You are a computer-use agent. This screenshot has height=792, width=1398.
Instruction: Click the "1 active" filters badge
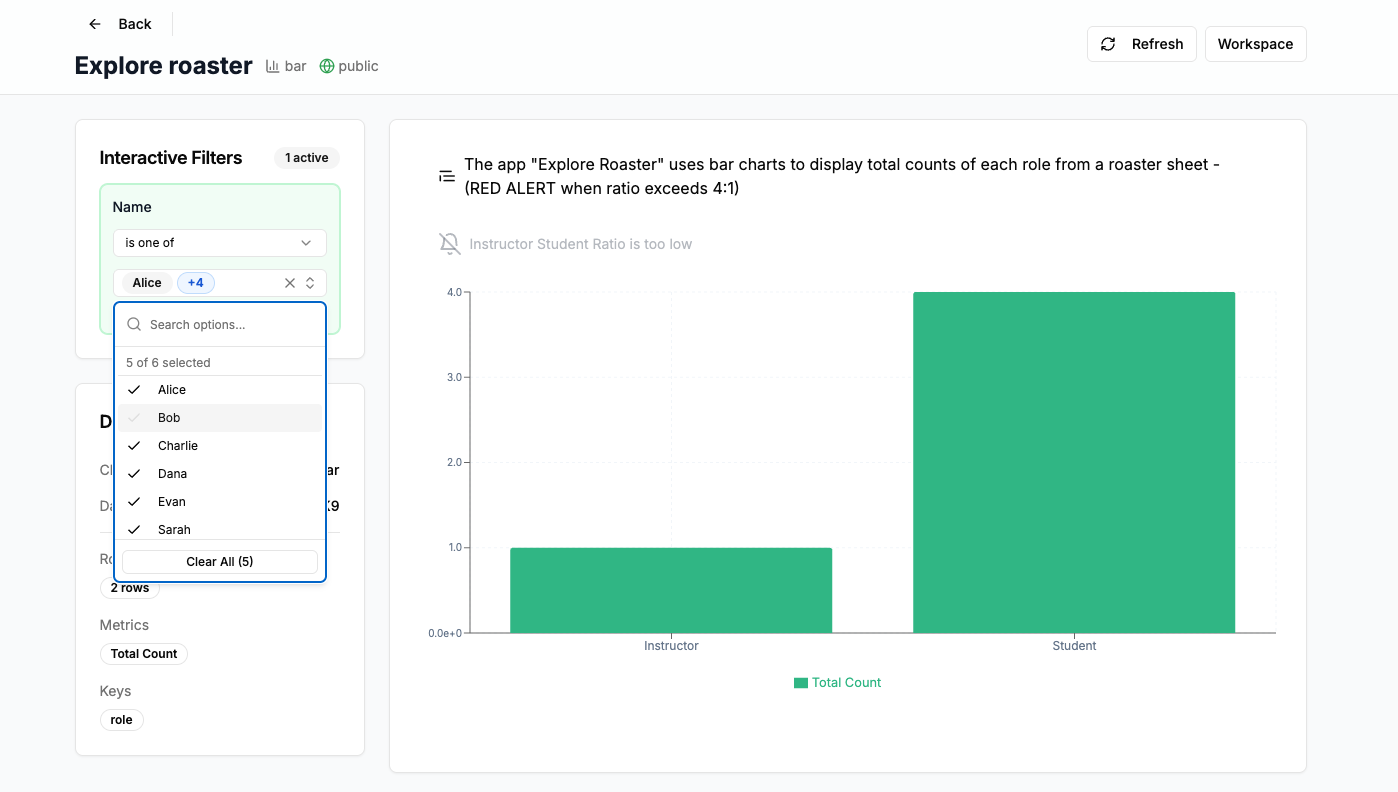[307, 158]
